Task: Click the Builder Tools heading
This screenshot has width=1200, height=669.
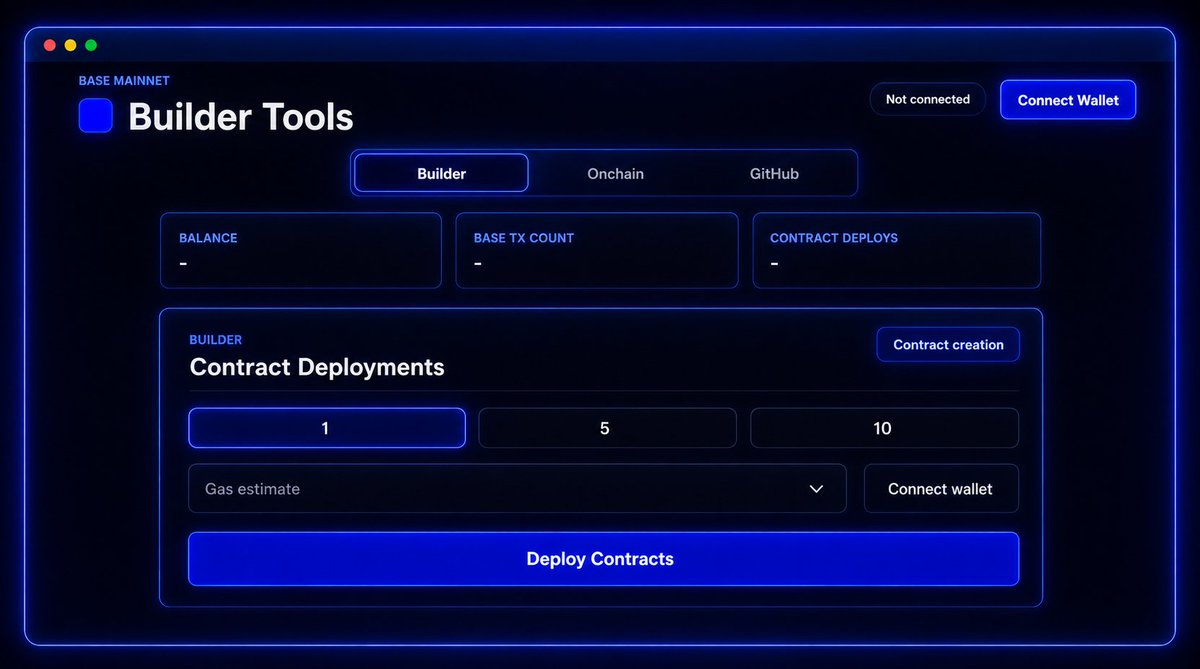Action: pos(241,117)
